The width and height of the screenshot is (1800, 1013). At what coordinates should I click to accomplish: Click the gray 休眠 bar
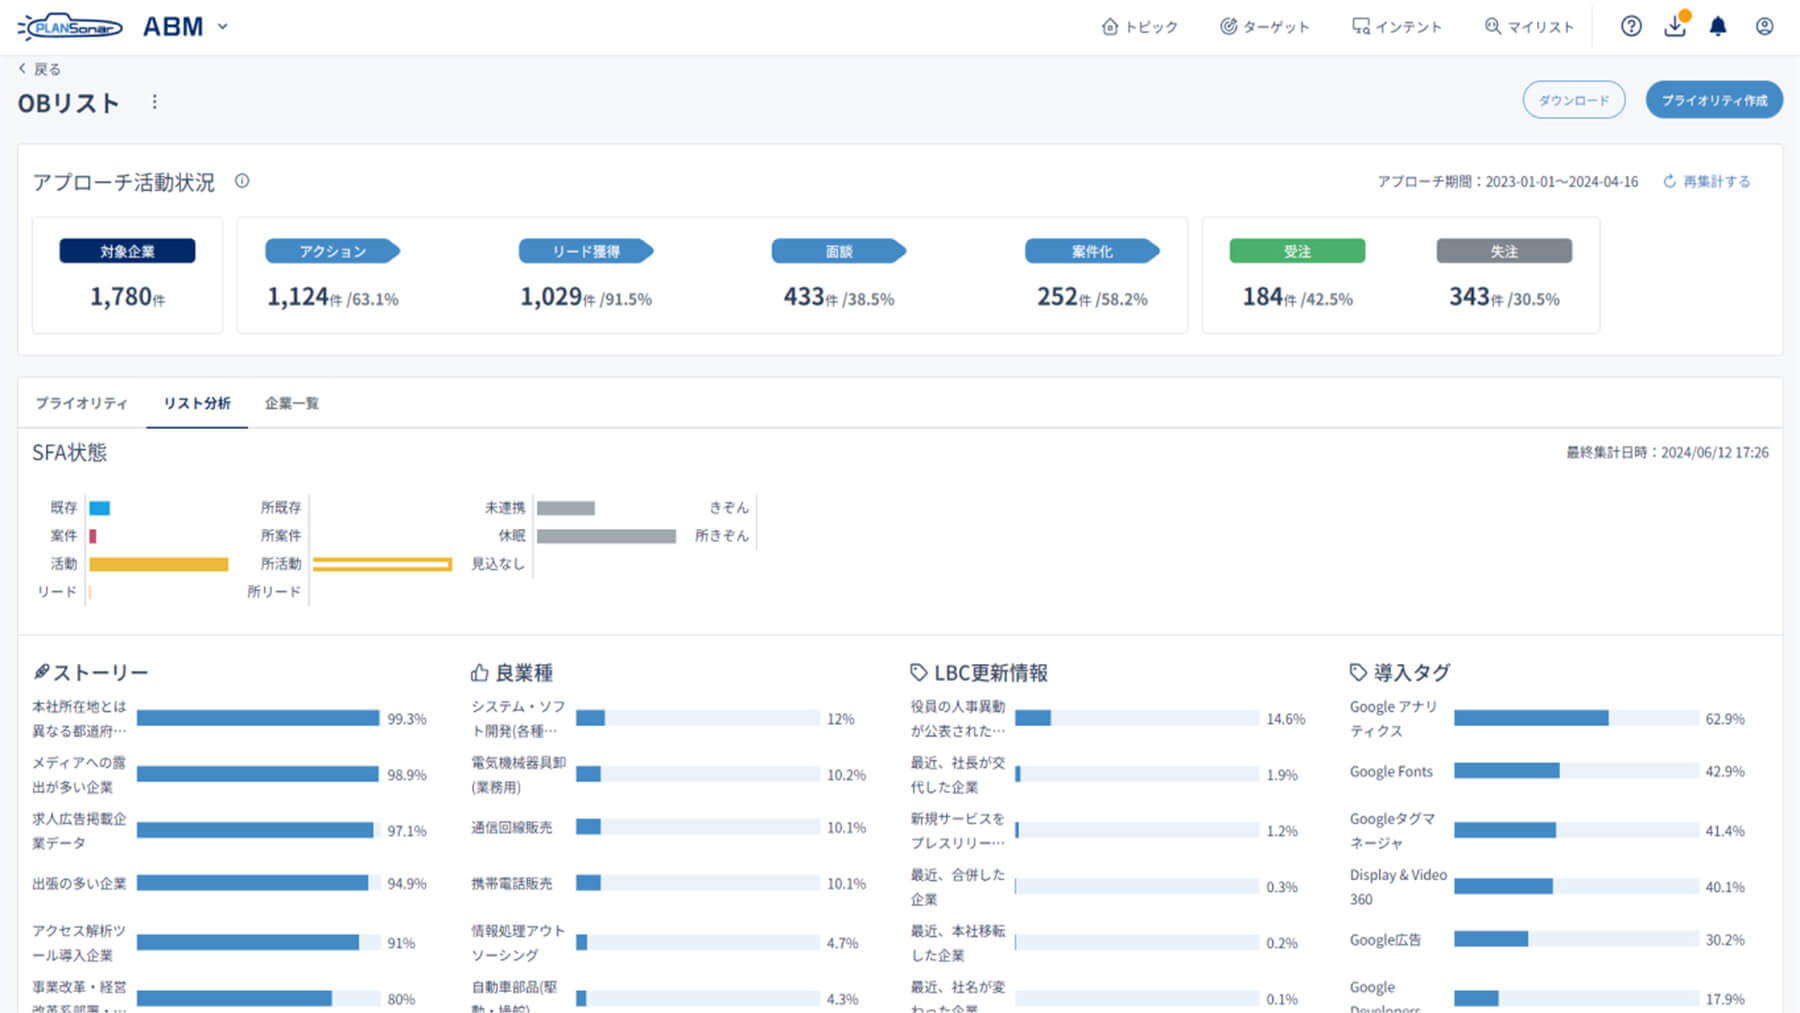coord(606,536)
